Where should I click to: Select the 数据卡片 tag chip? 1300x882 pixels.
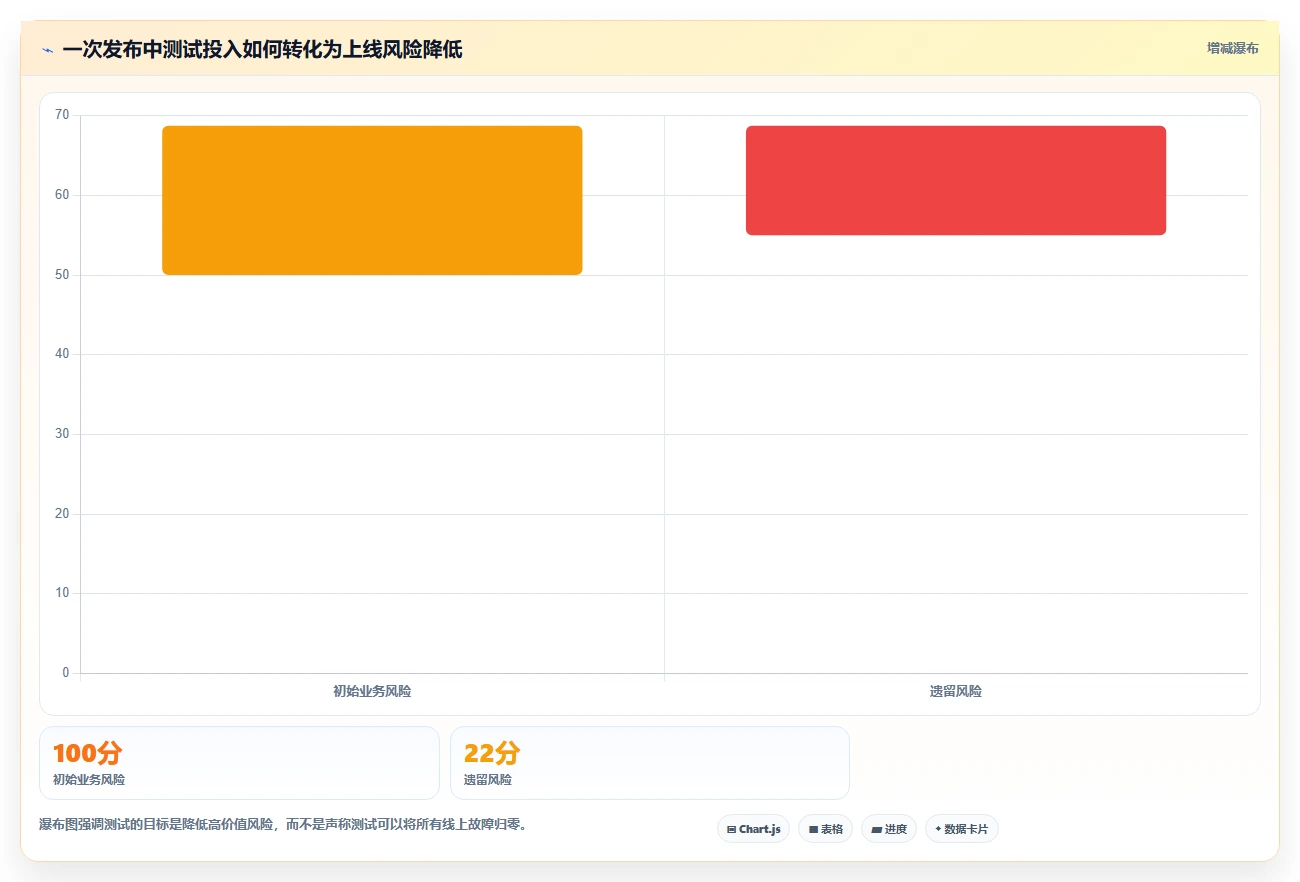(x=962, y=829)
